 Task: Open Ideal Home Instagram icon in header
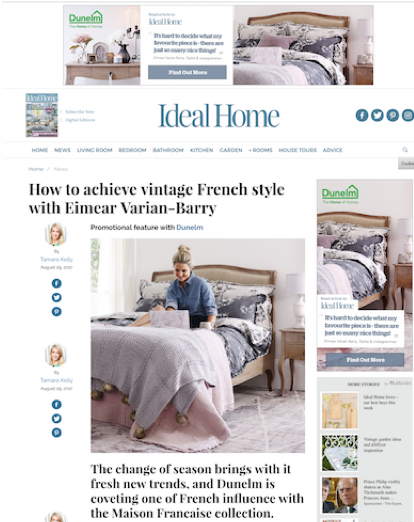pyautogui.click(x=408, y=115)
